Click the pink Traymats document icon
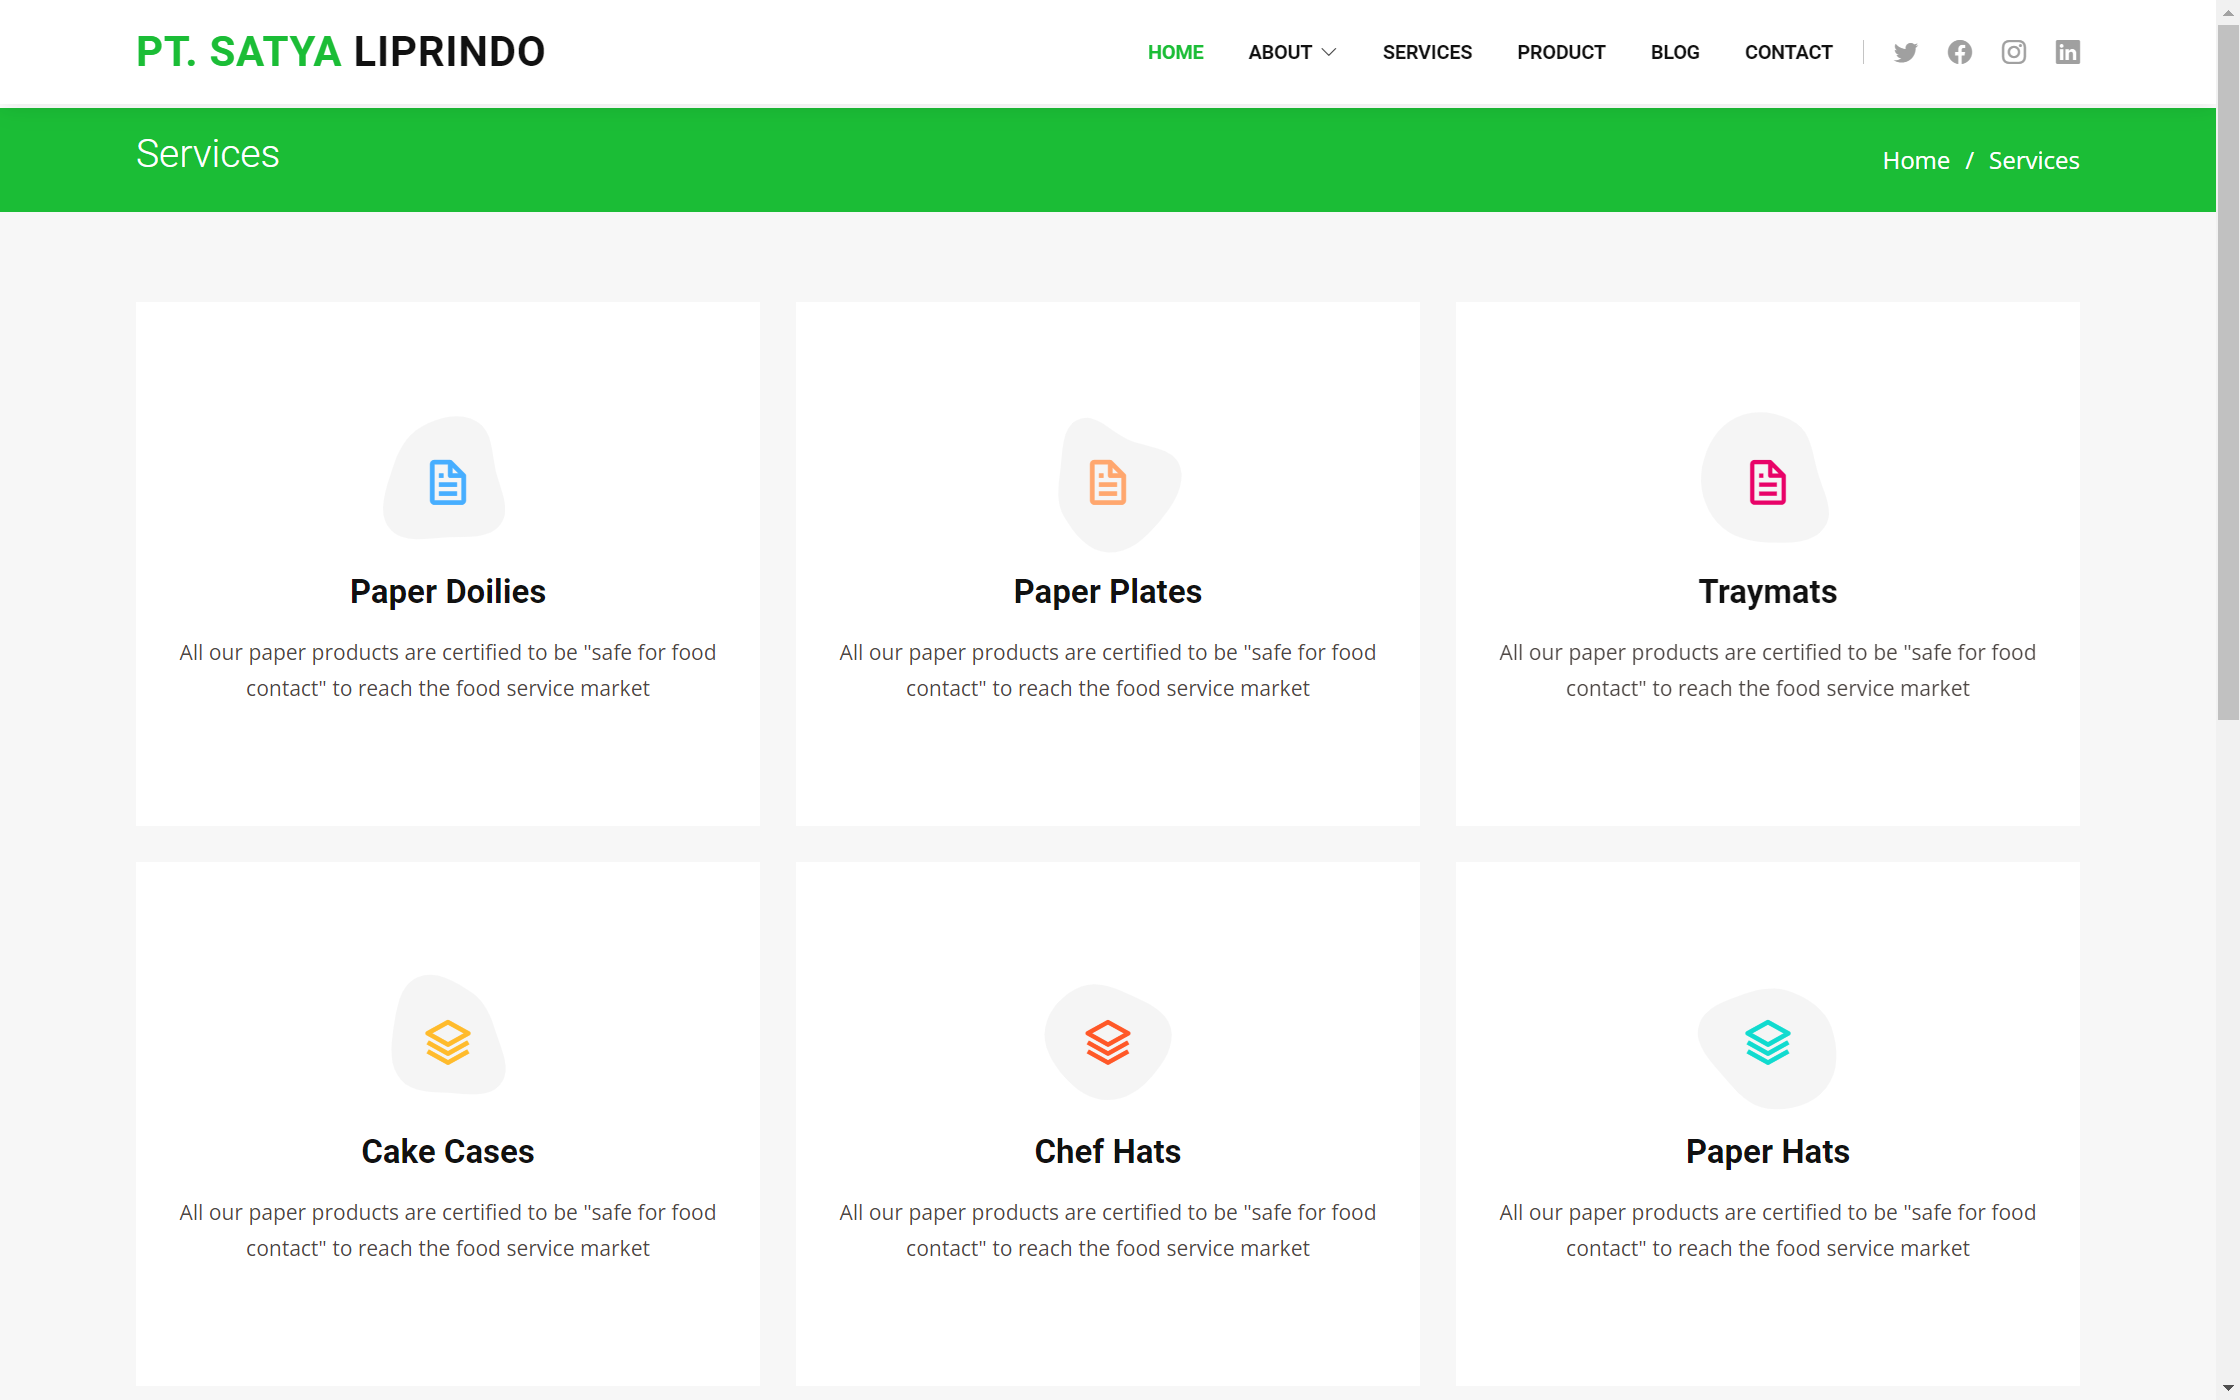The image size is (2240, 1400). [x=1767, y=483]
